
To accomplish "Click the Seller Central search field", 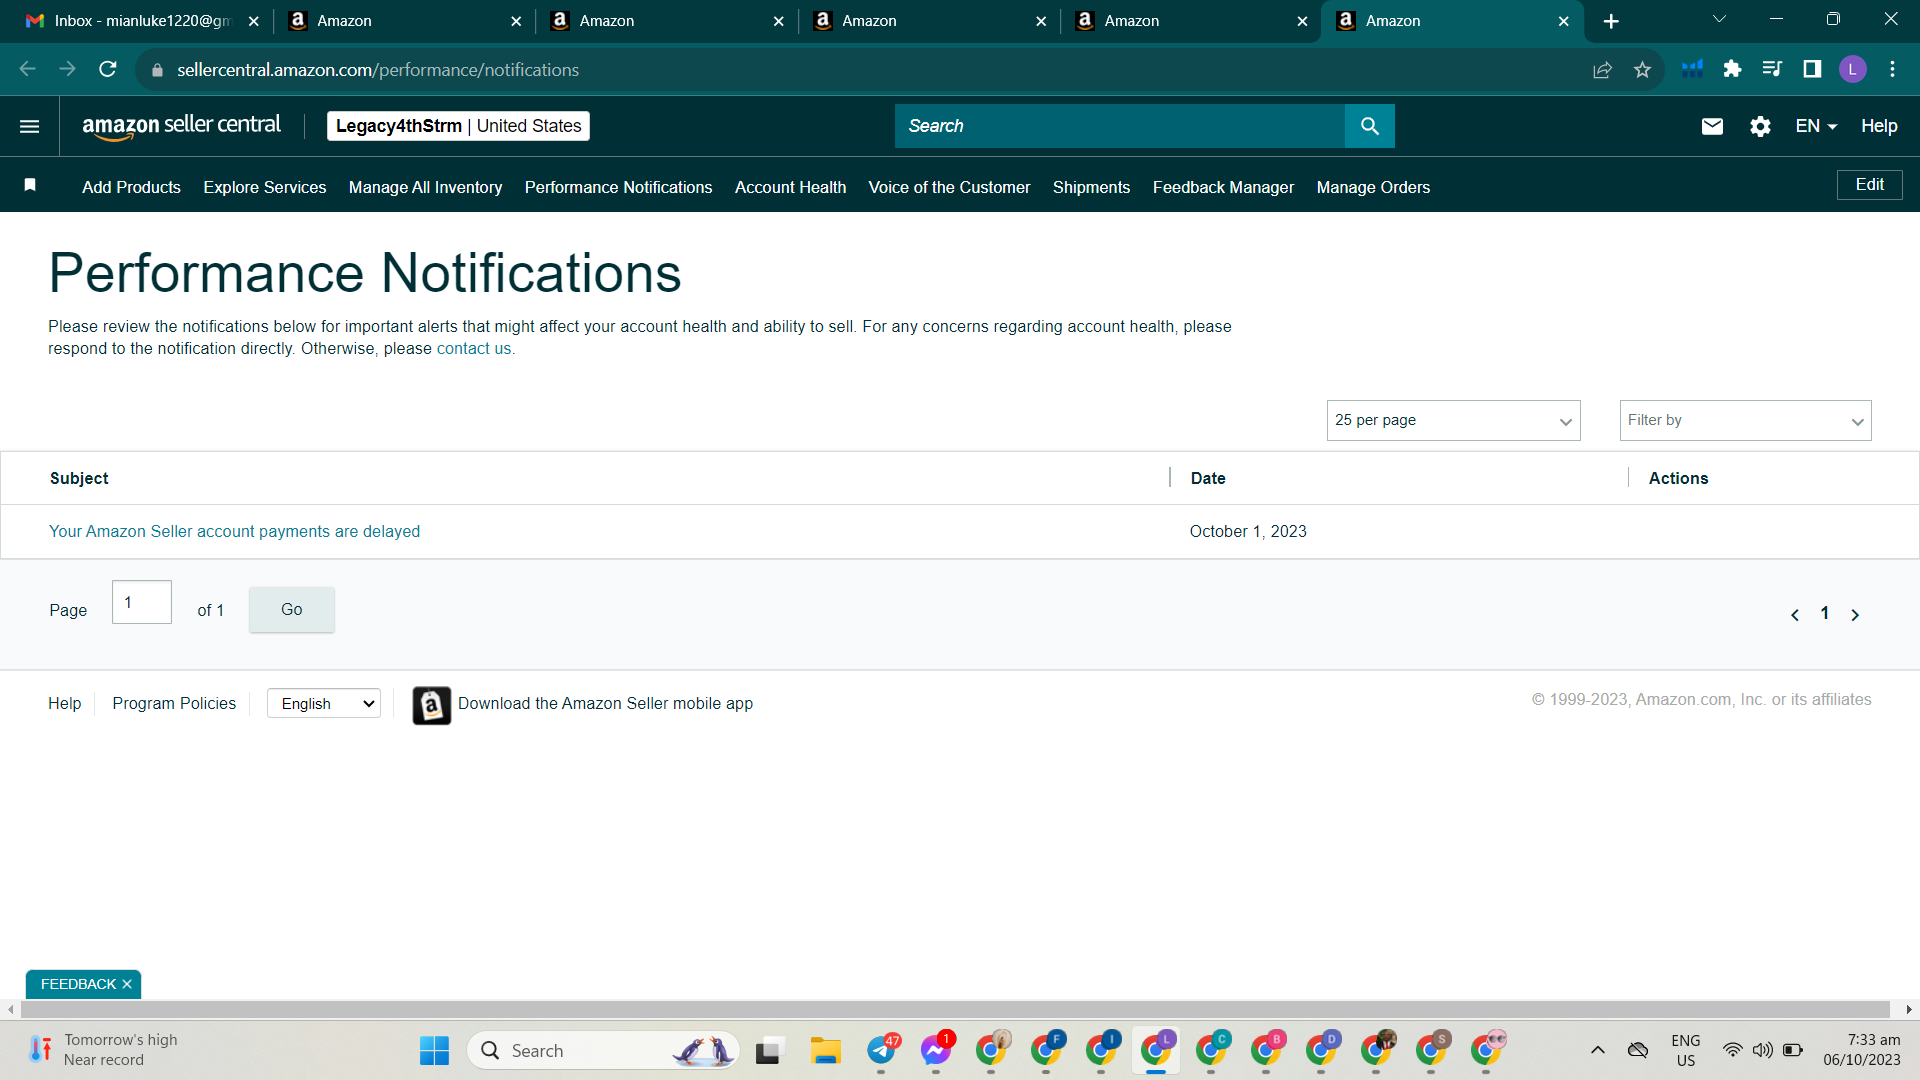I will pos(1120,126).
